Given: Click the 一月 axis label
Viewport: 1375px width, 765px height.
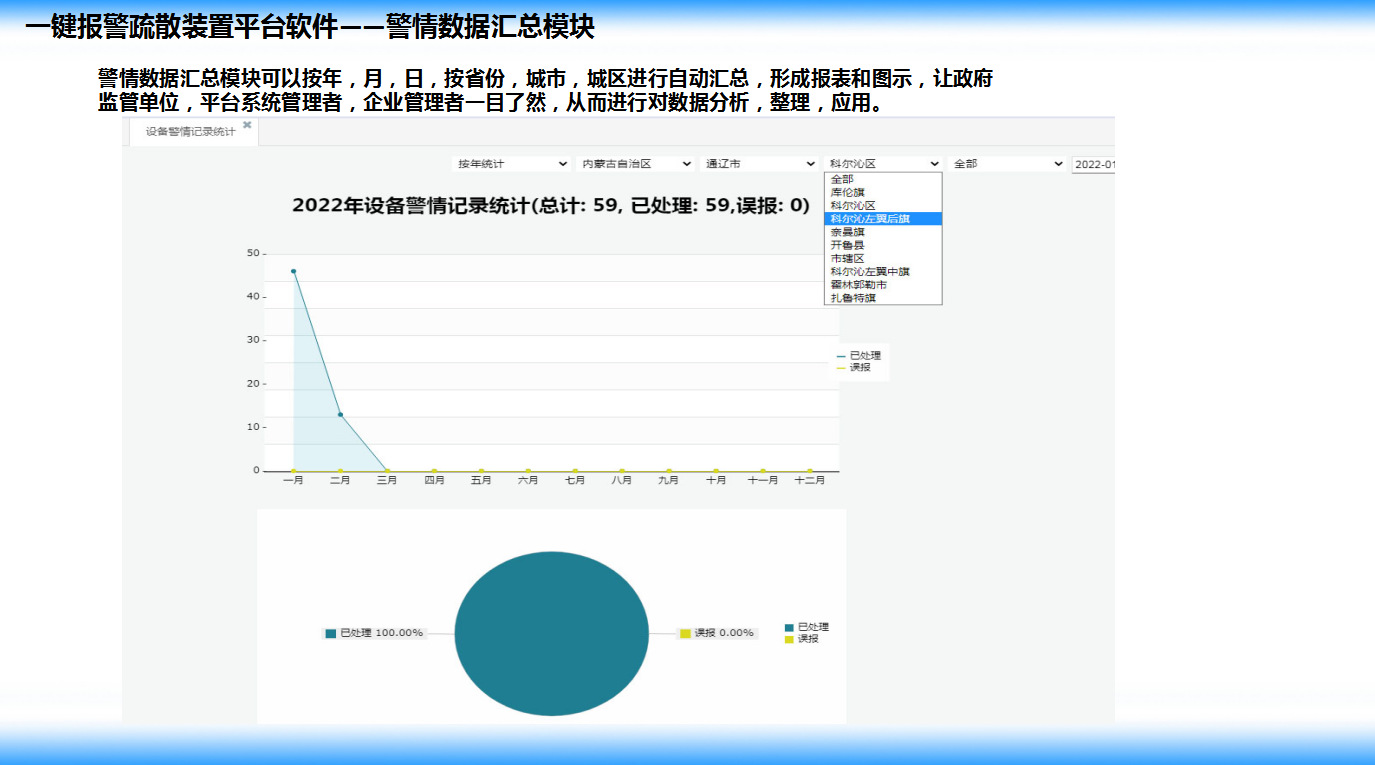Looking at the screenshot, I should [x=293, y=480].
